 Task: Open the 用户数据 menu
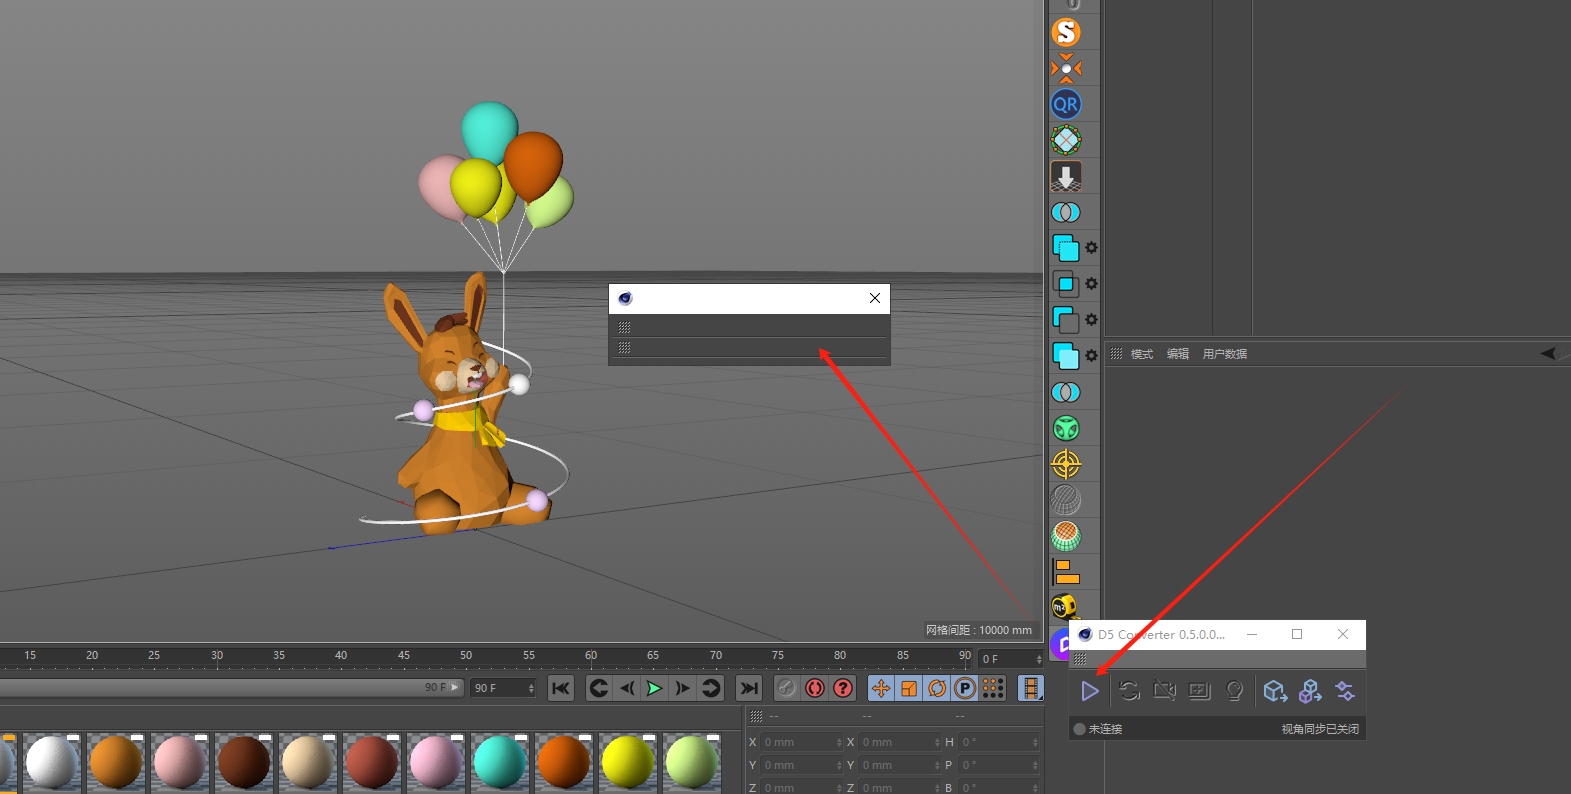click(x=1224, y=354)
